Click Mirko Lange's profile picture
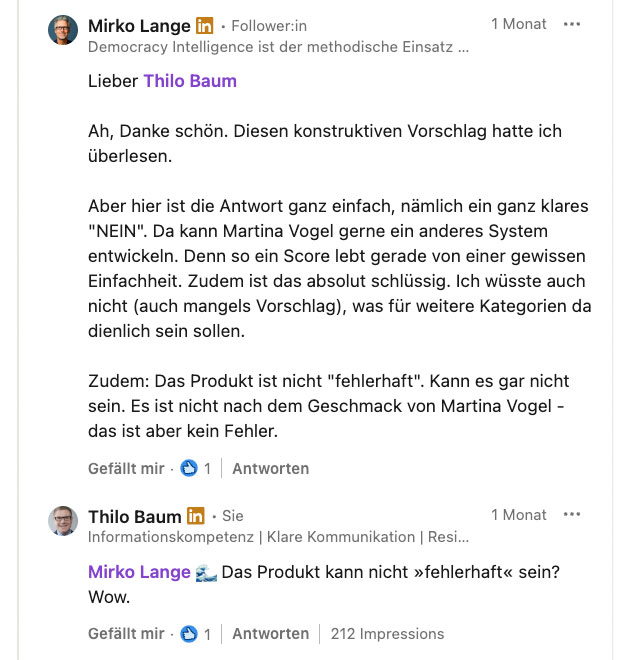The height and width of the screenshot is (660, 631). (63, 30)
